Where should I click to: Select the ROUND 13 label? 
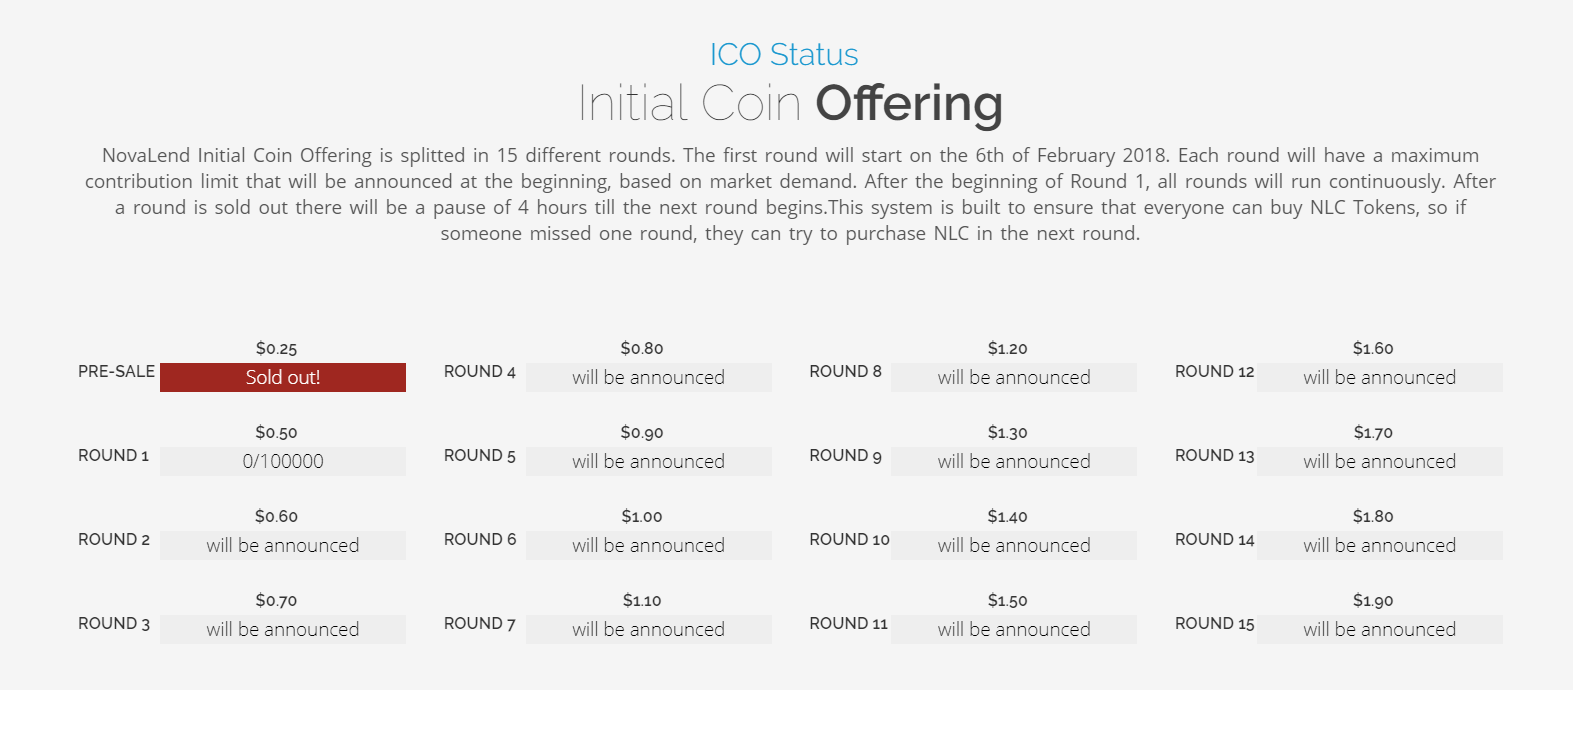tap(1214, 455)
